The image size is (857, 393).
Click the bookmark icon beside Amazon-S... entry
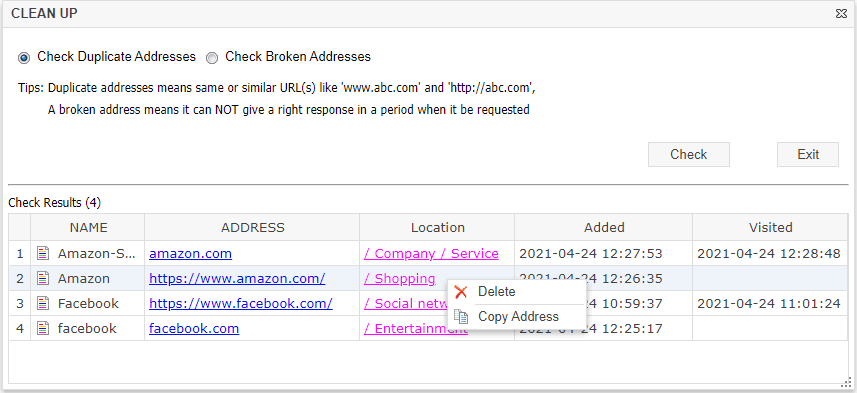(x=43, y=254)
